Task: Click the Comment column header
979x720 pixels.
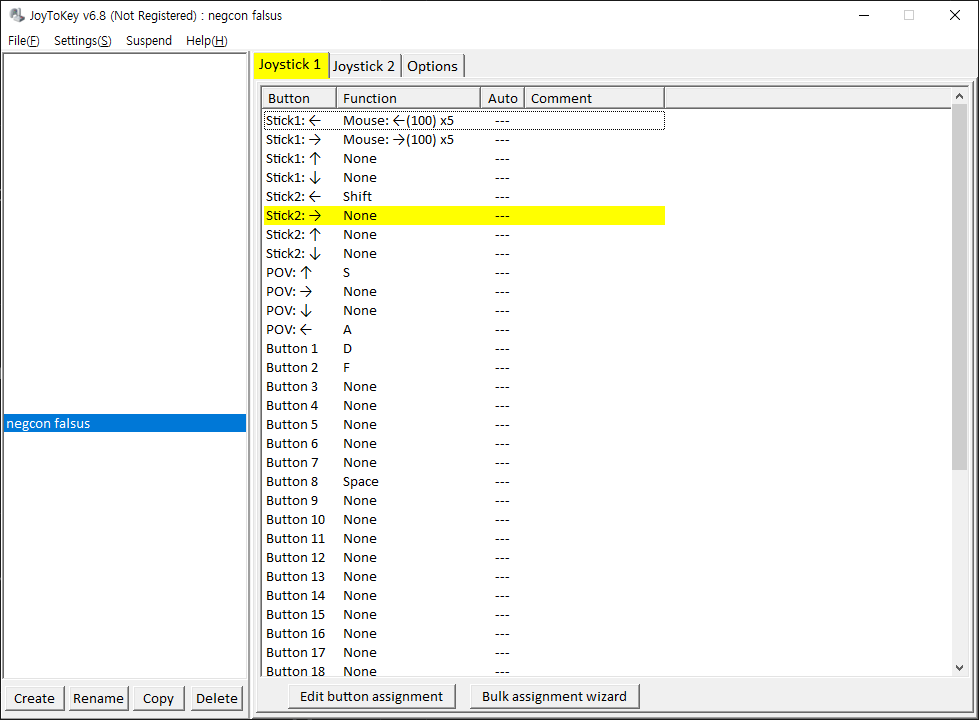Action: 594,99
